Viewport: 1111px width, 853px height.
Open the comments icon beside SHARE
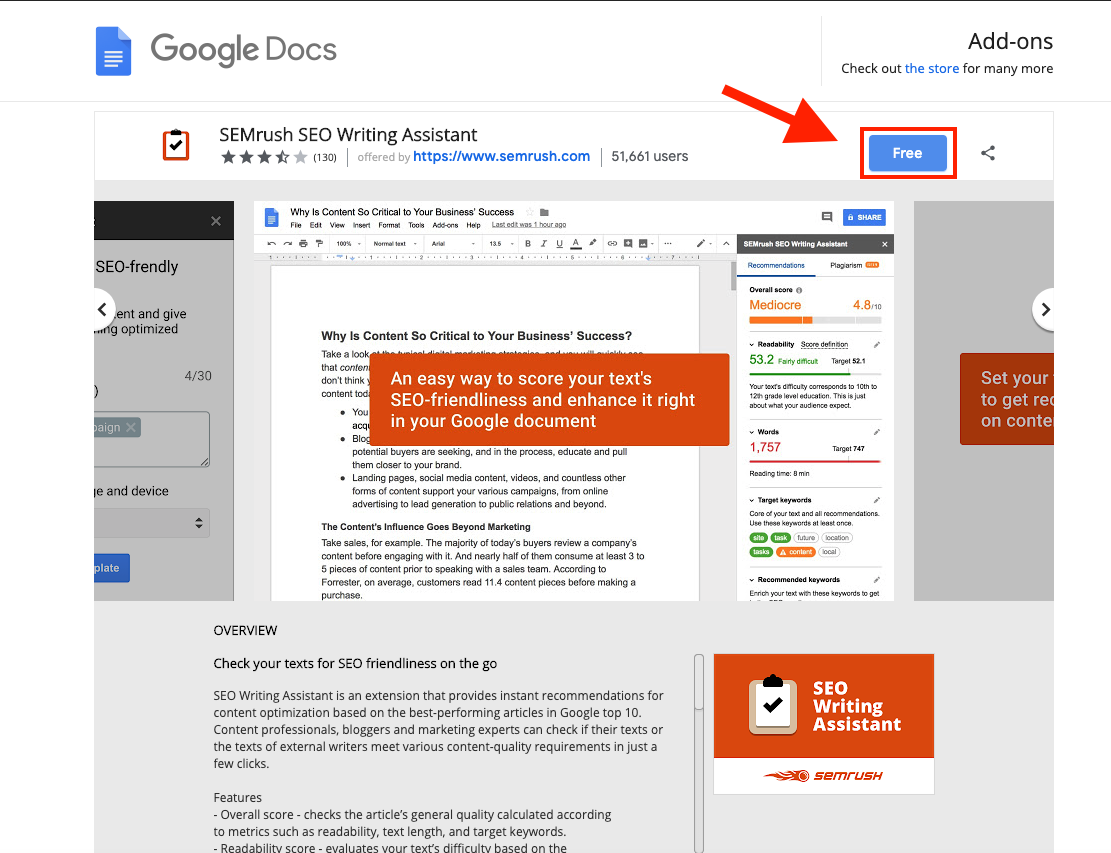[x=827, y=217]
